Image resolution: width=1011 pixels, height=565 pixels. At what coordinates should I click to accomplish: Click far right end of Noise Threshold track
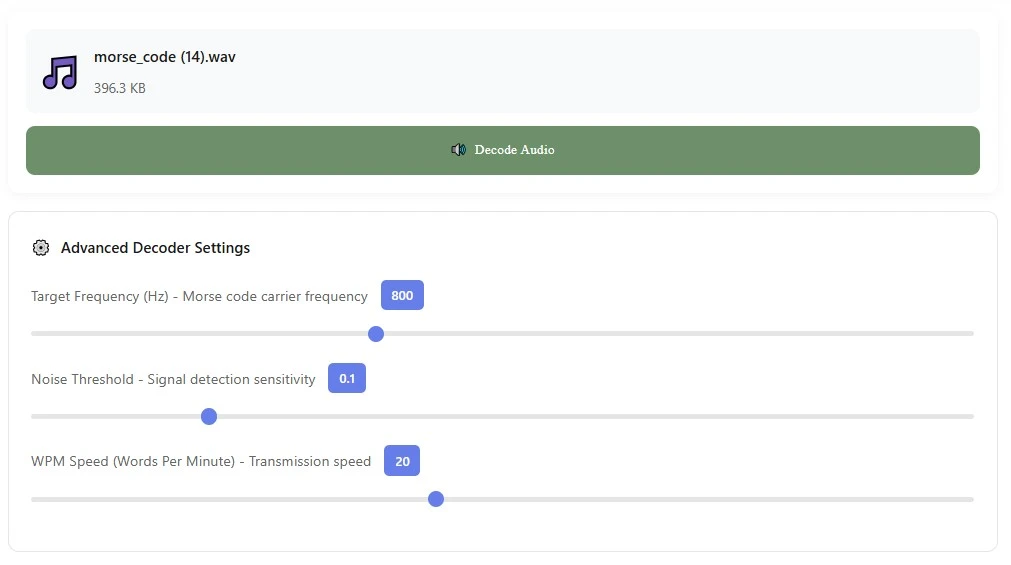pos(968,416)
